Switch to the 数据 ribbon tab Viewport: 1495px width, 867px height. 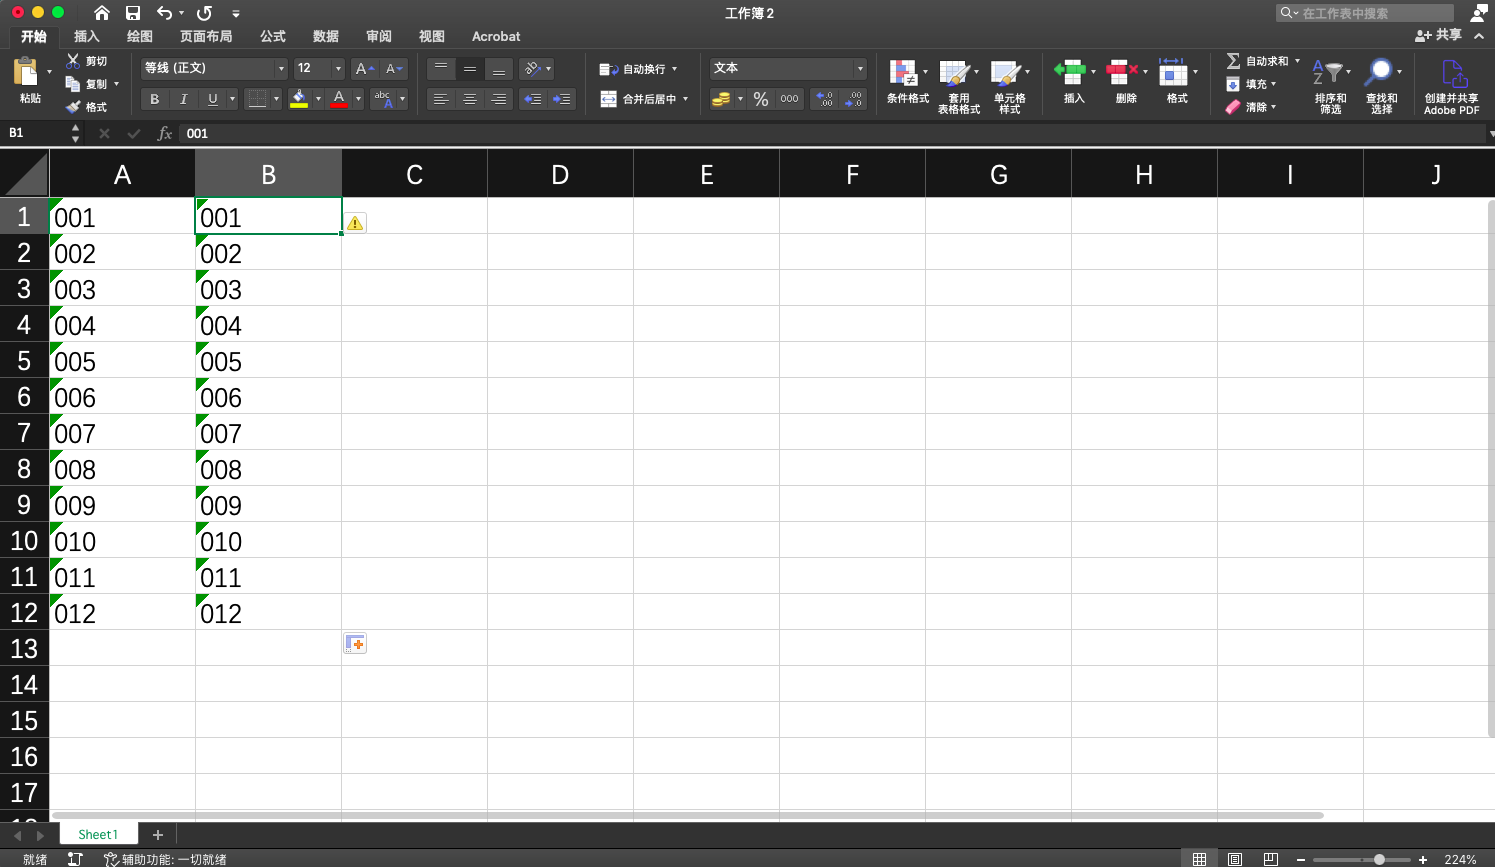[x=325, y=36]
